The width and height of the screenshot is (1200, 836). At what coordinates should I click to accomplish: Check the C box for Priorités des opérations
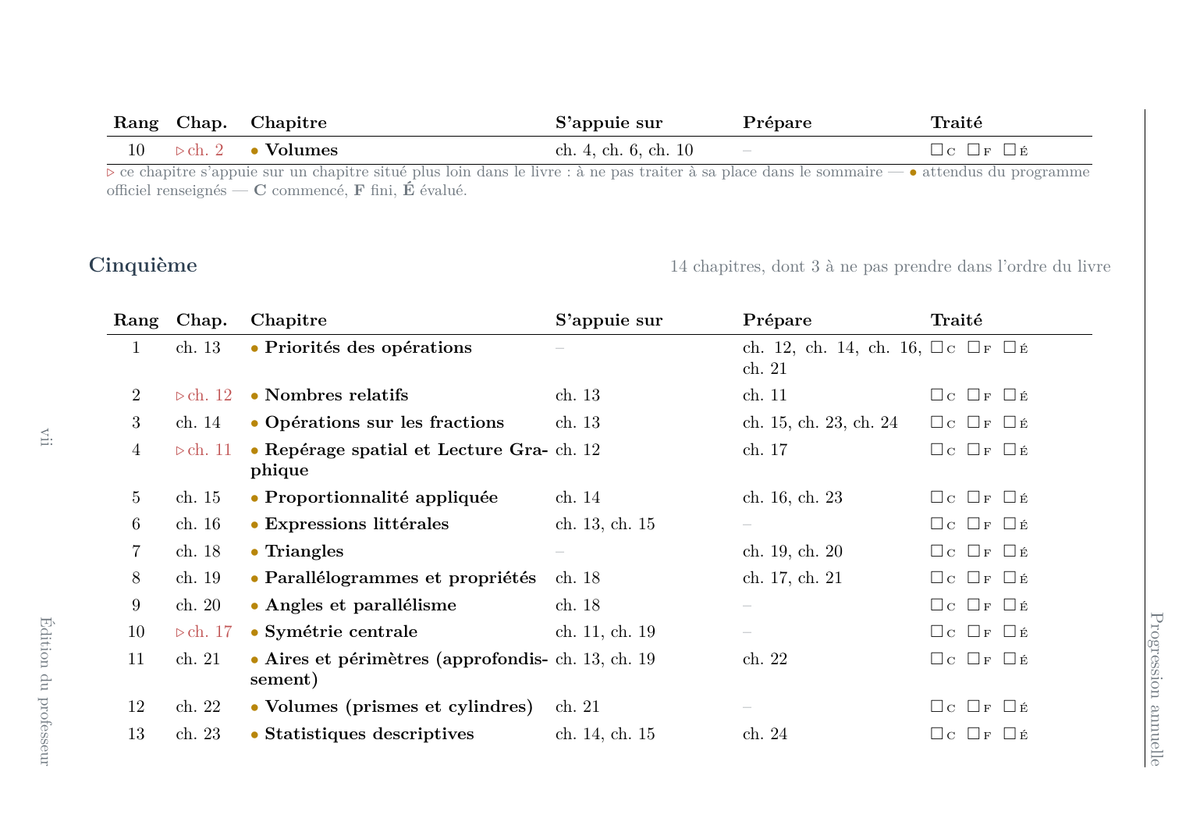(x=936, y=348)
